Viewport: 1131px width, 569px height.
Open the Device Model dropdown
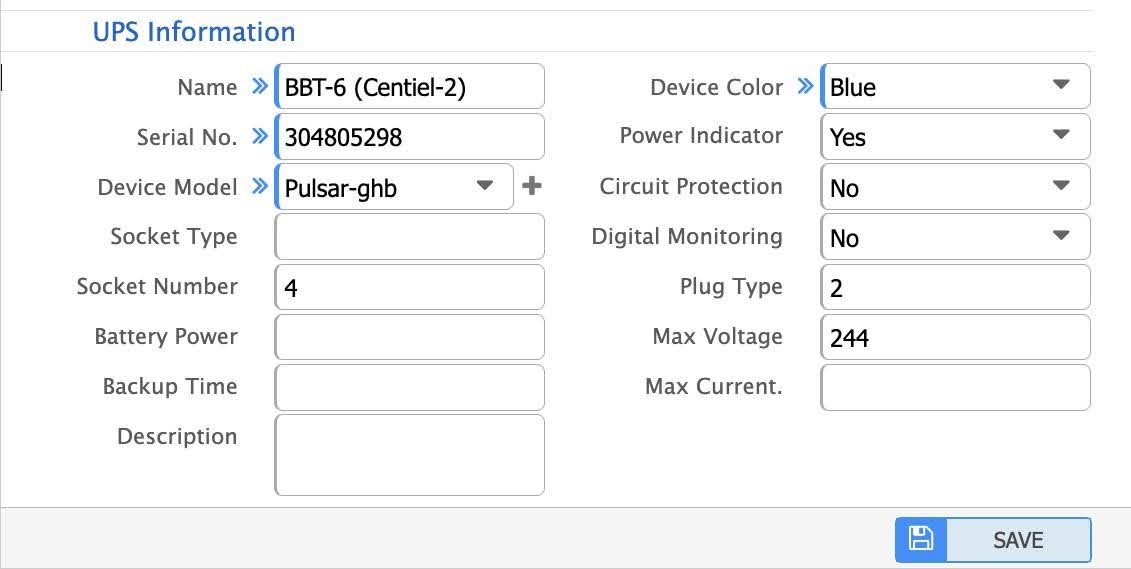point(484,186)
